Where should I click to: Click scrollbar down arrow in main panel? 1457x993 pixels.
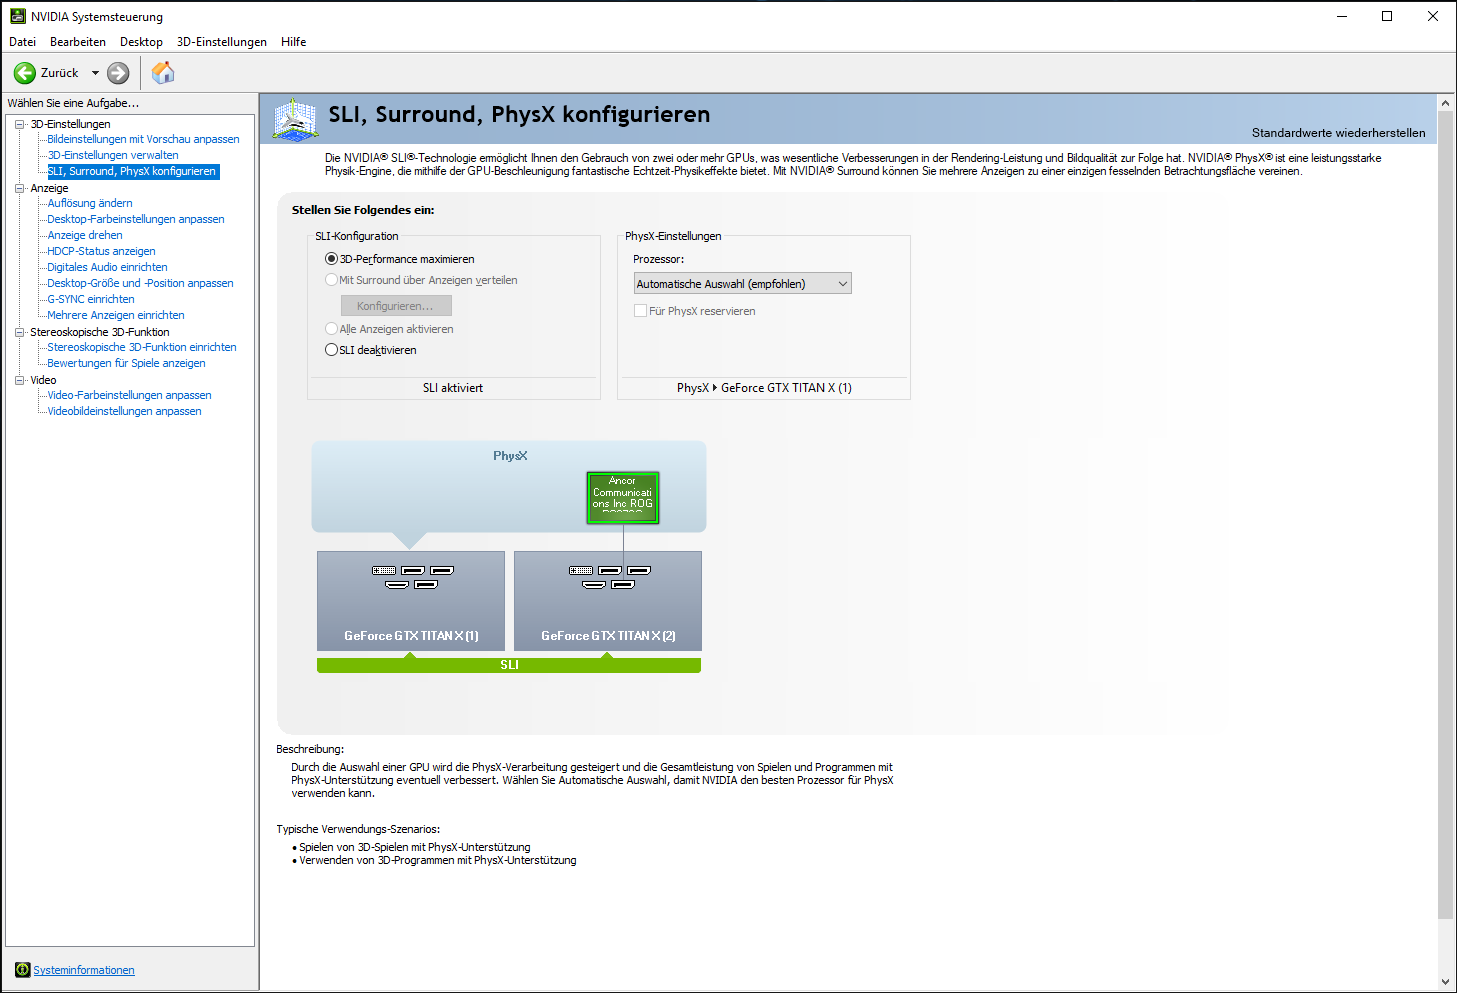click(x=1445, y=982)
